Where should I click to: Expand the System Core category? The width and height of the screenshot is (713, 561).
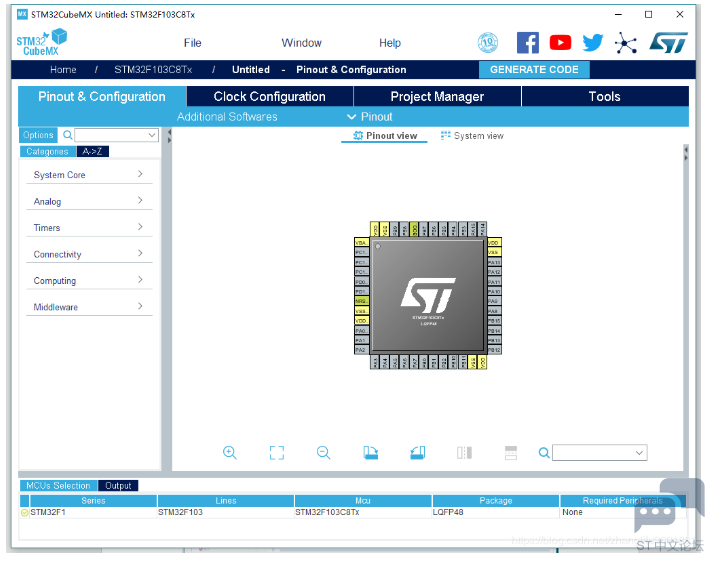pyautogui.click(x=89, y=175)
